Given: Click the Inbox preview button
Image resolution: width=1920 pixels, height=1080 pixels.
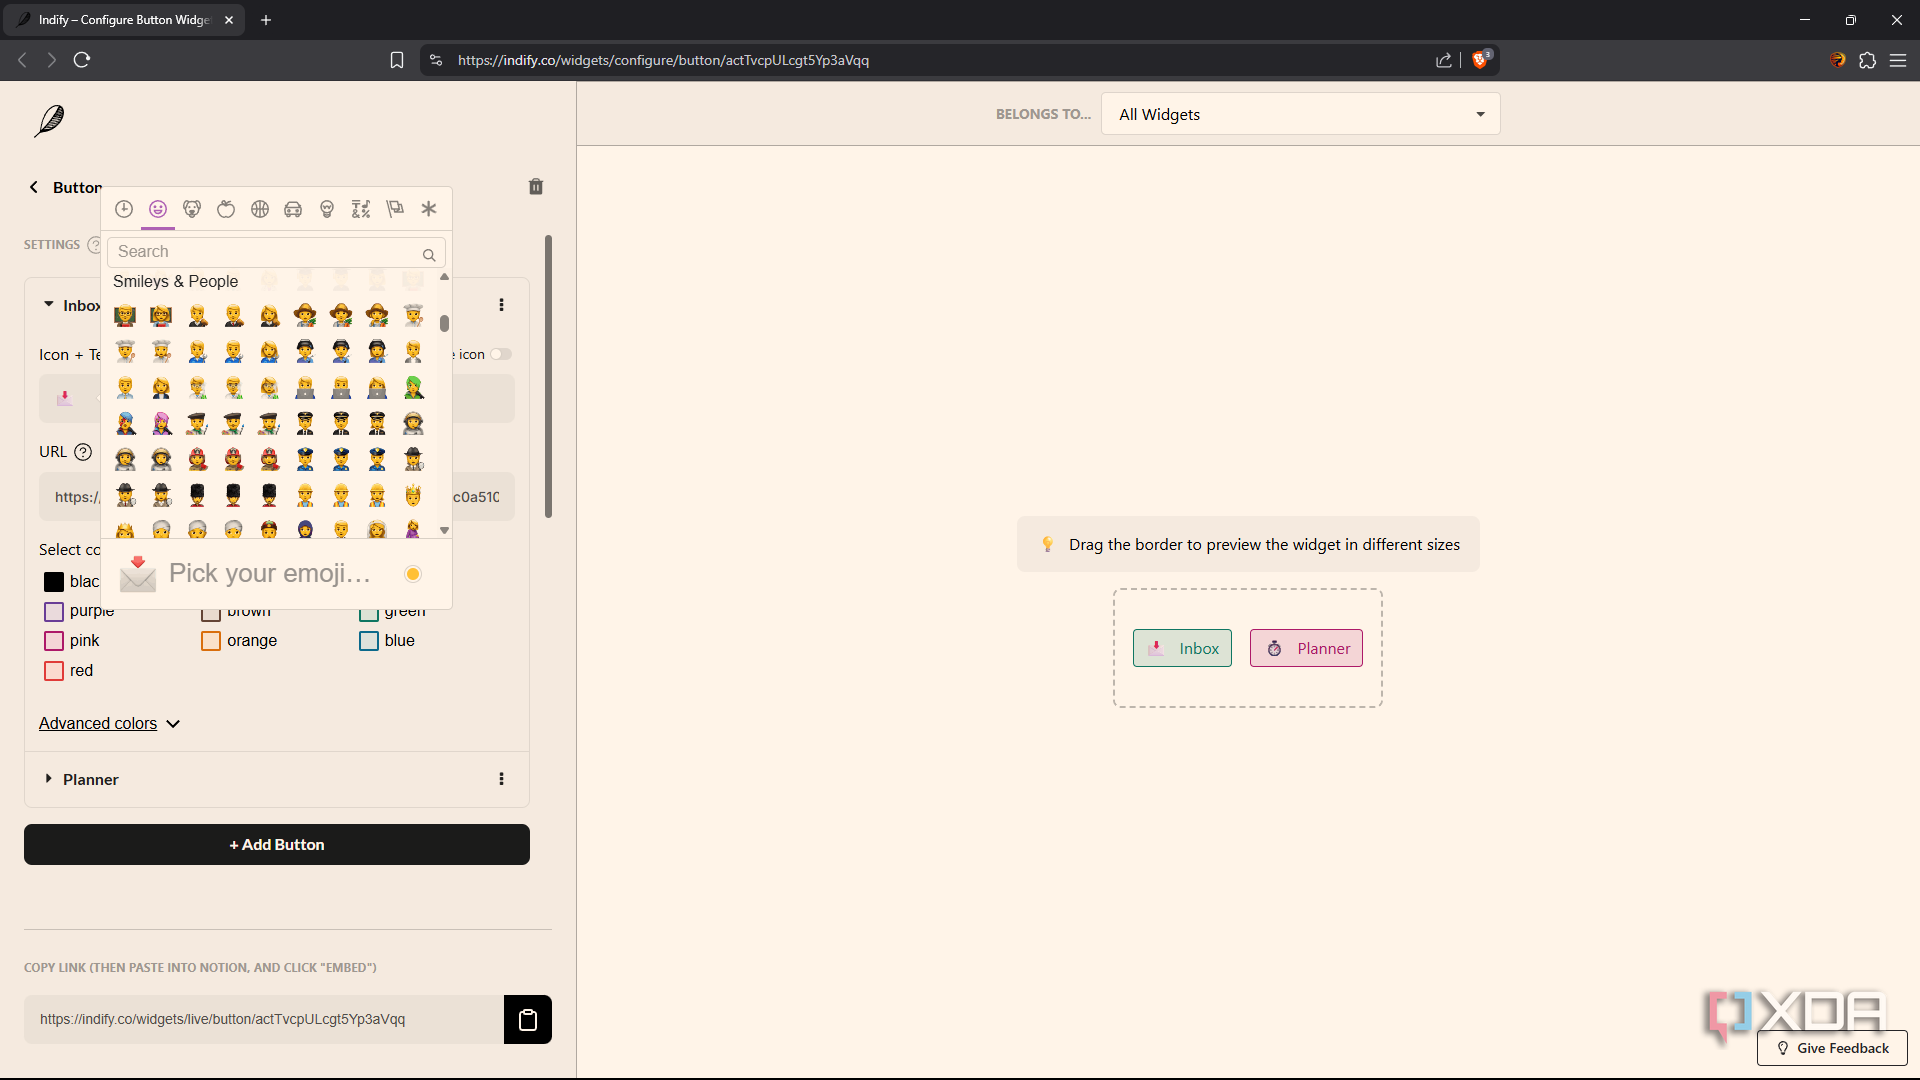Looking at the screenshot, I should point(1182,648).
